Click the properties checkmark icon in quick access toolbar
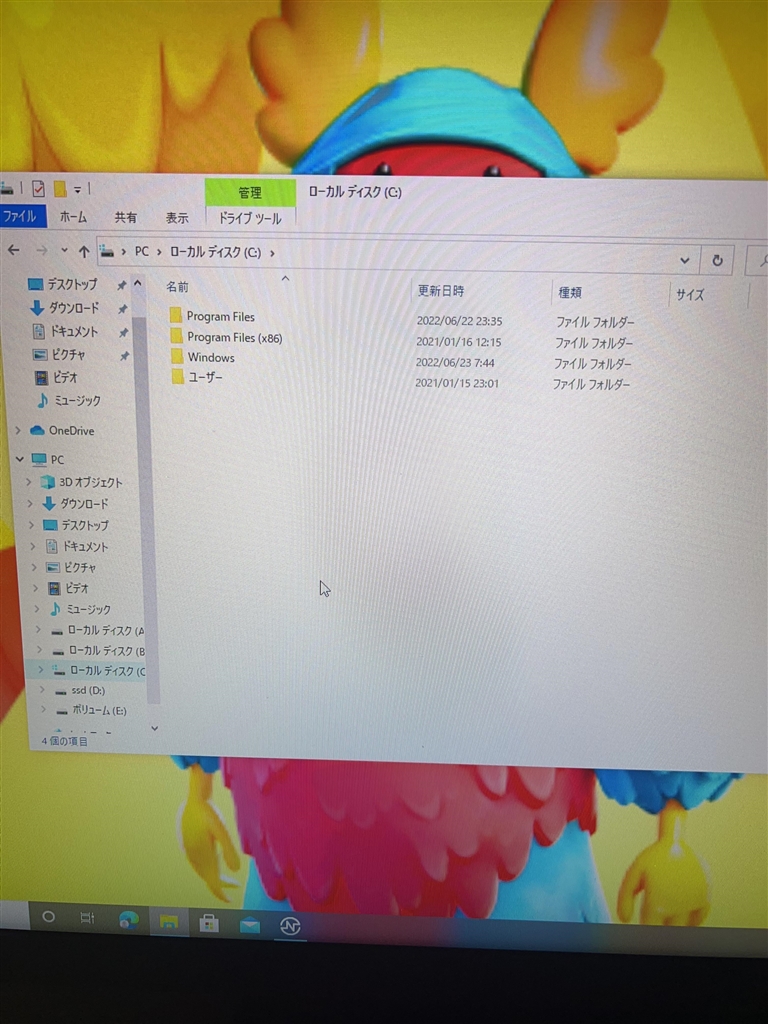The height and width of the screenshot is (1024, 768). click(x=39, y=189)
